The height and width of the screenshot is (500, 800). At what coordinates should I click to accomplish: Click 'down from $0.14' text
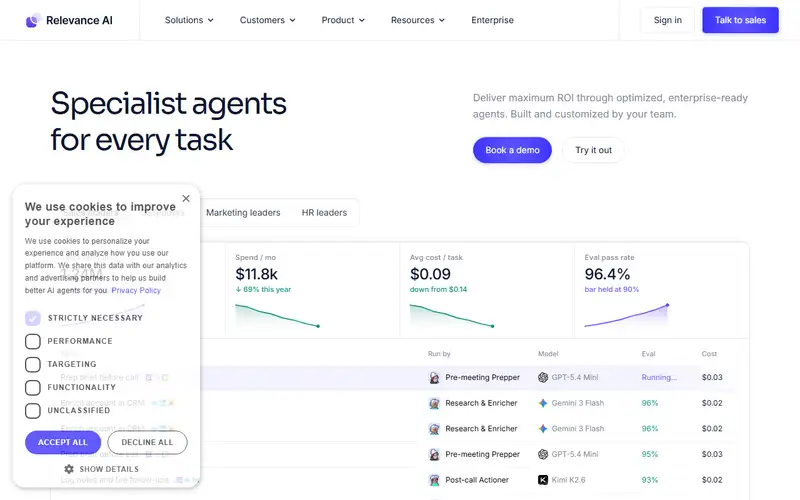pos(438,289)
